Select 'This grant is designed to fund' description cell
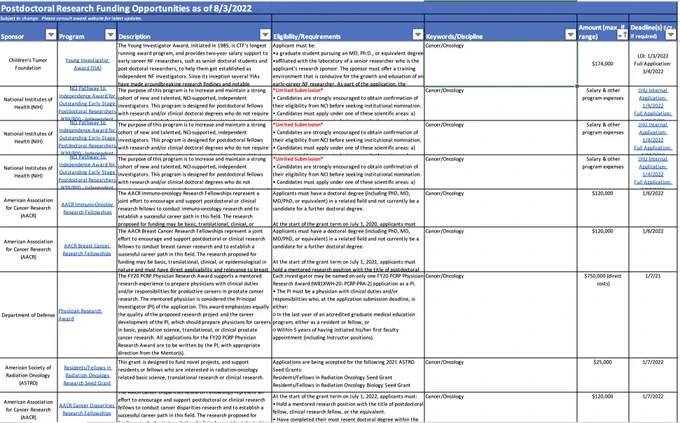The image size is (680, 423). click(x=194, y=375)
